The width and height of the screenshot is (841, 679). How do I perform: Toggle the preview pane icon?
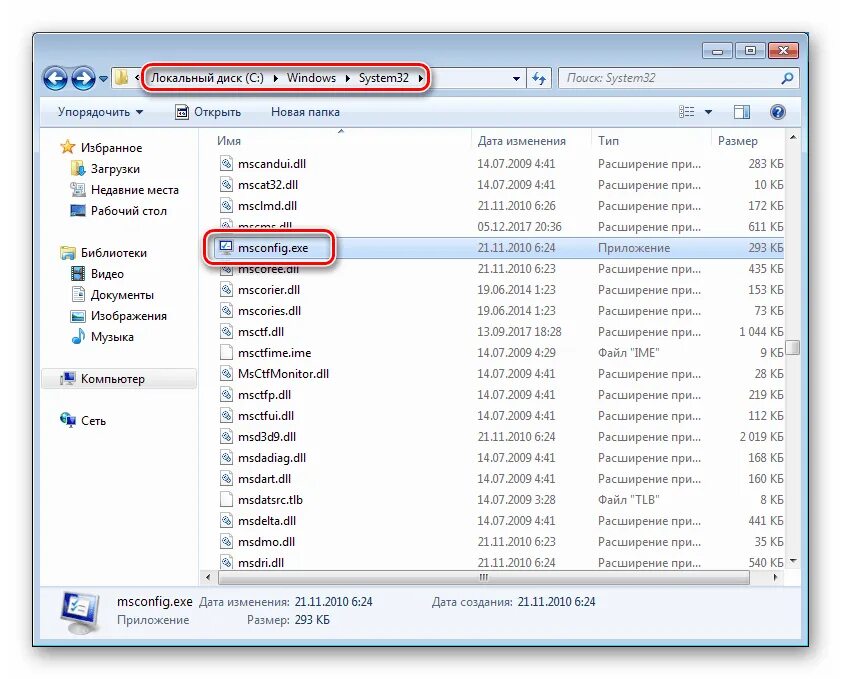(742, 112)
